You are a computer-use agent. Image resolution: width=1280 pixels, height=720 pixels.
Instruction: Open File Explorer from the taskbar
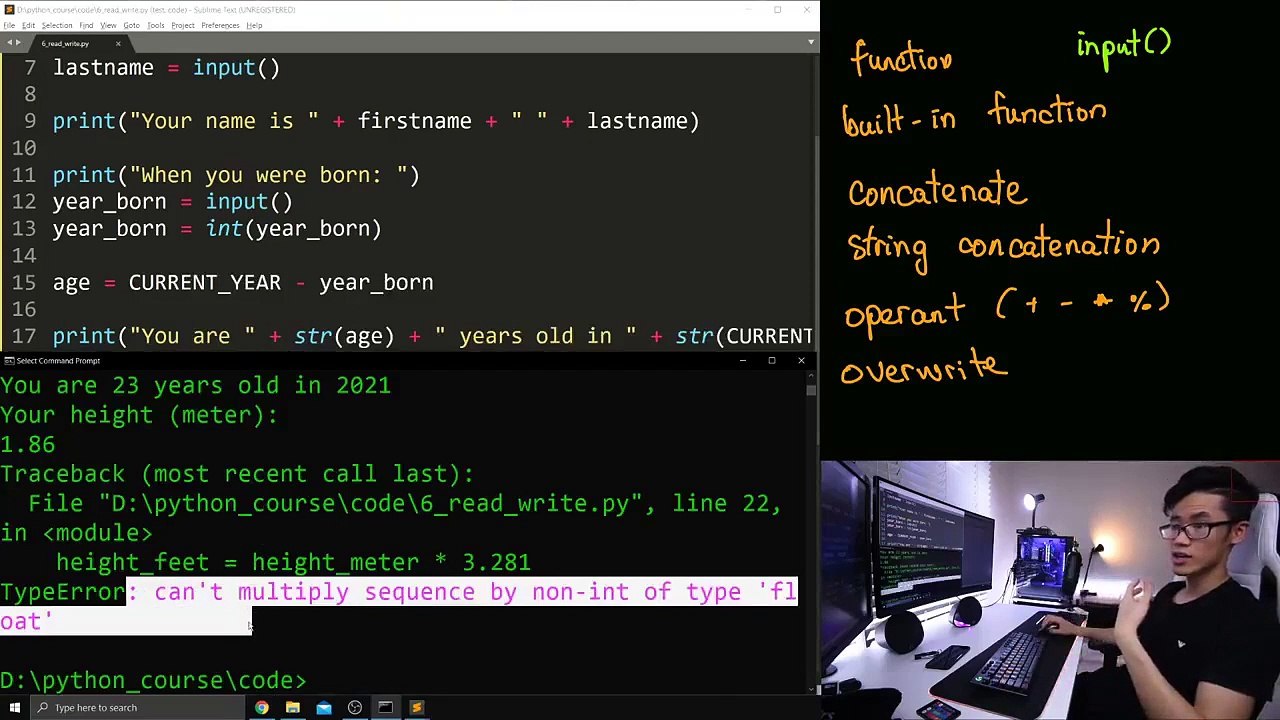[x=292, y=707]
